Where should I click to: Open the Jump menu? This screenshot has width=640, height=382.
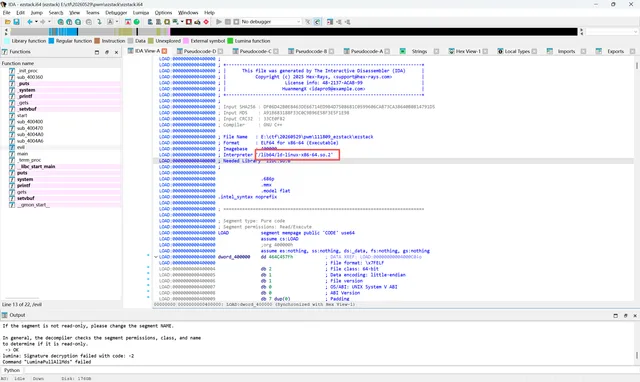point(37,13)
